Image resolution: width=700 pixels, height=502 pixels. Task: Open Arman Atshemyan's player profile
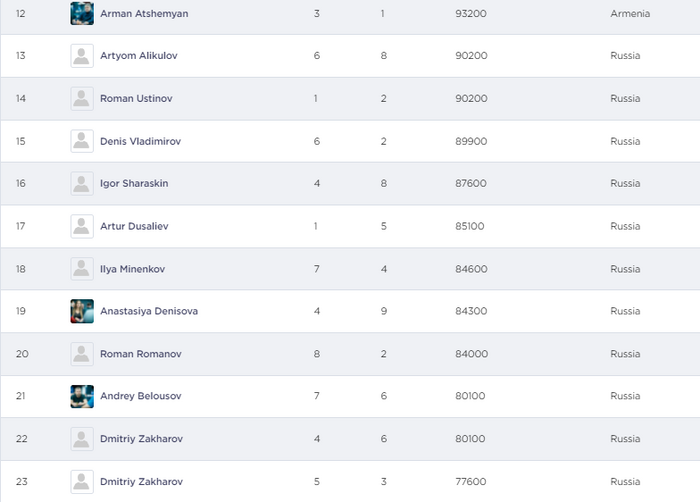click(x=144, y=14)
